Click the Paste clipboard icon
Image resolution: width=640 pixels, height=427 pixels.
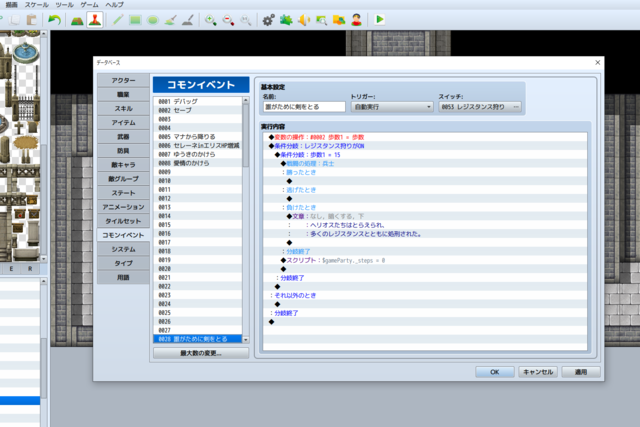coord(31,20)
